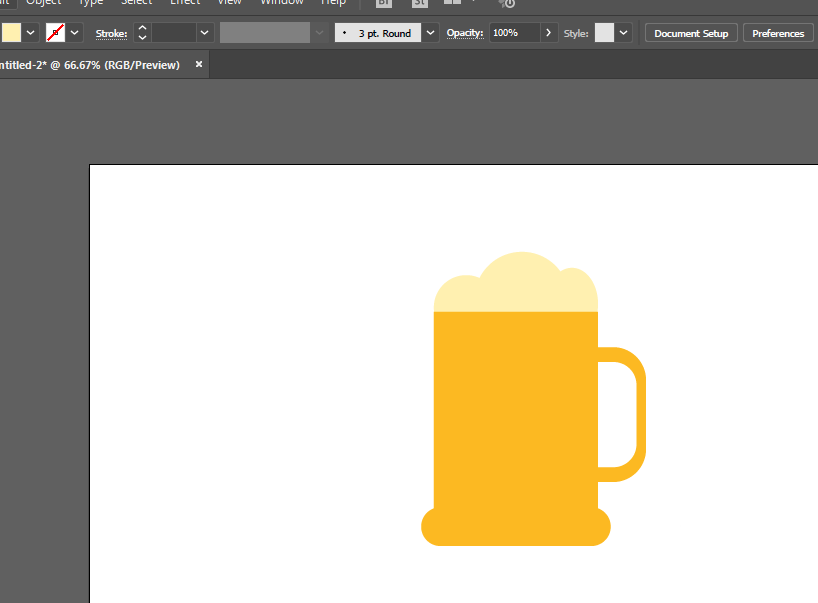The height and width of the screenshot is (603, 818).
Task: Select the Untitled-2 document tab
Action: click(x=90, y=65)
